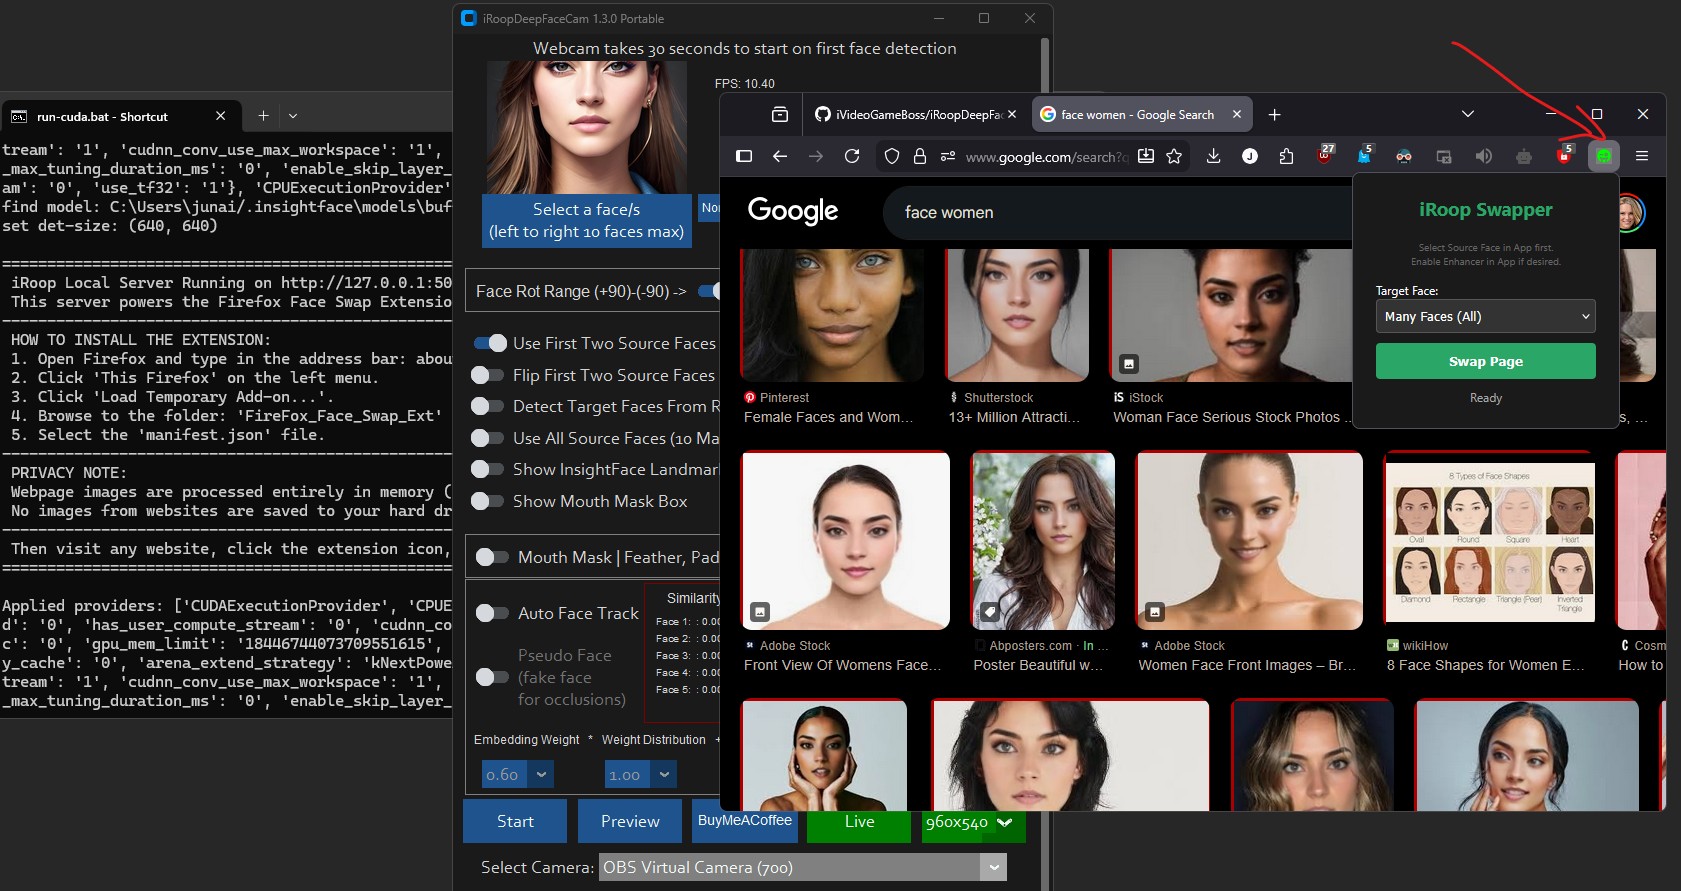Open the Firefox View icon beside the tabs
Viewport: 1681px width, 891px height.
pos(780,115)
